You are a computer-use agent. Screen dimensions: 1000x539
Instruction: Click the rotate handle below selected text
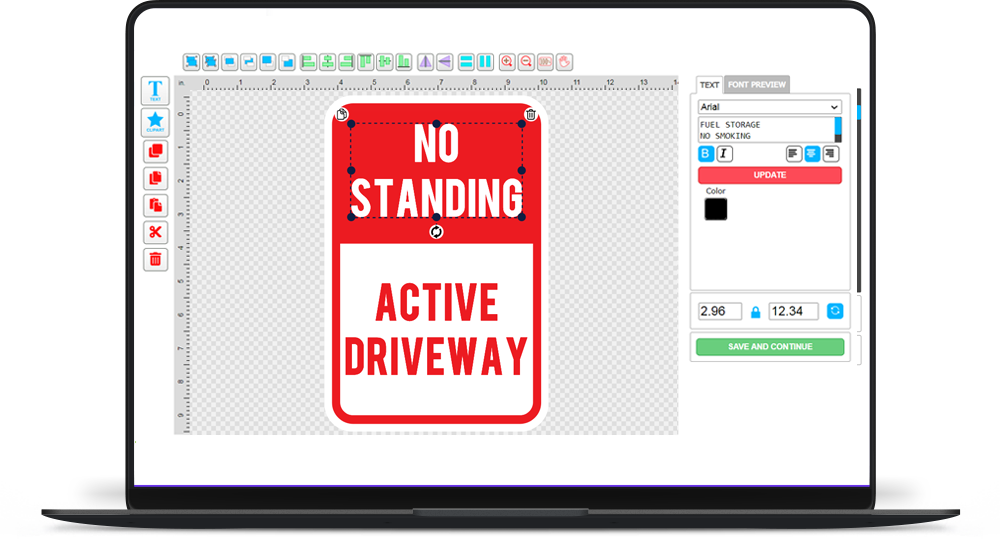(x=436, y=232)
